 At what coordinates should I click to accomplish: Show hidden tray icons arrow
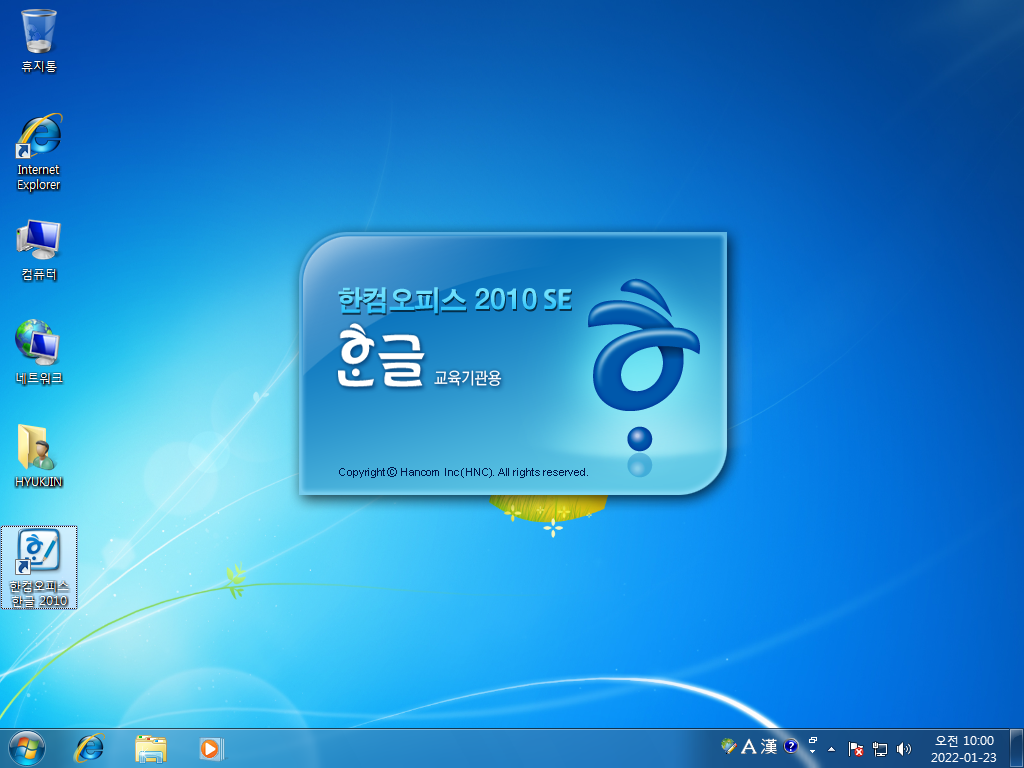831,749
